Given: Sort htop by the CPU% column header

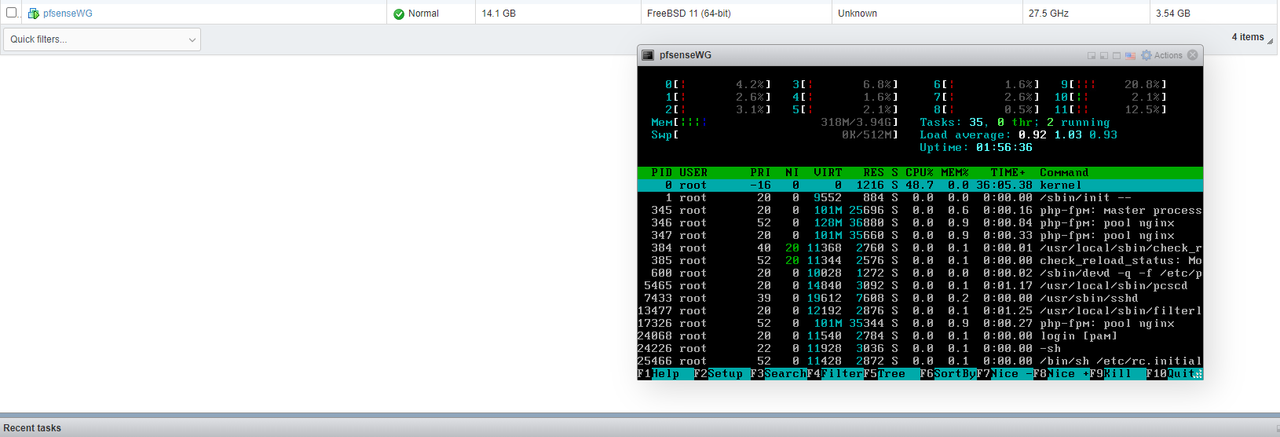Looking at the screenshot, I should pyautogui.click(x=919, y=173).
